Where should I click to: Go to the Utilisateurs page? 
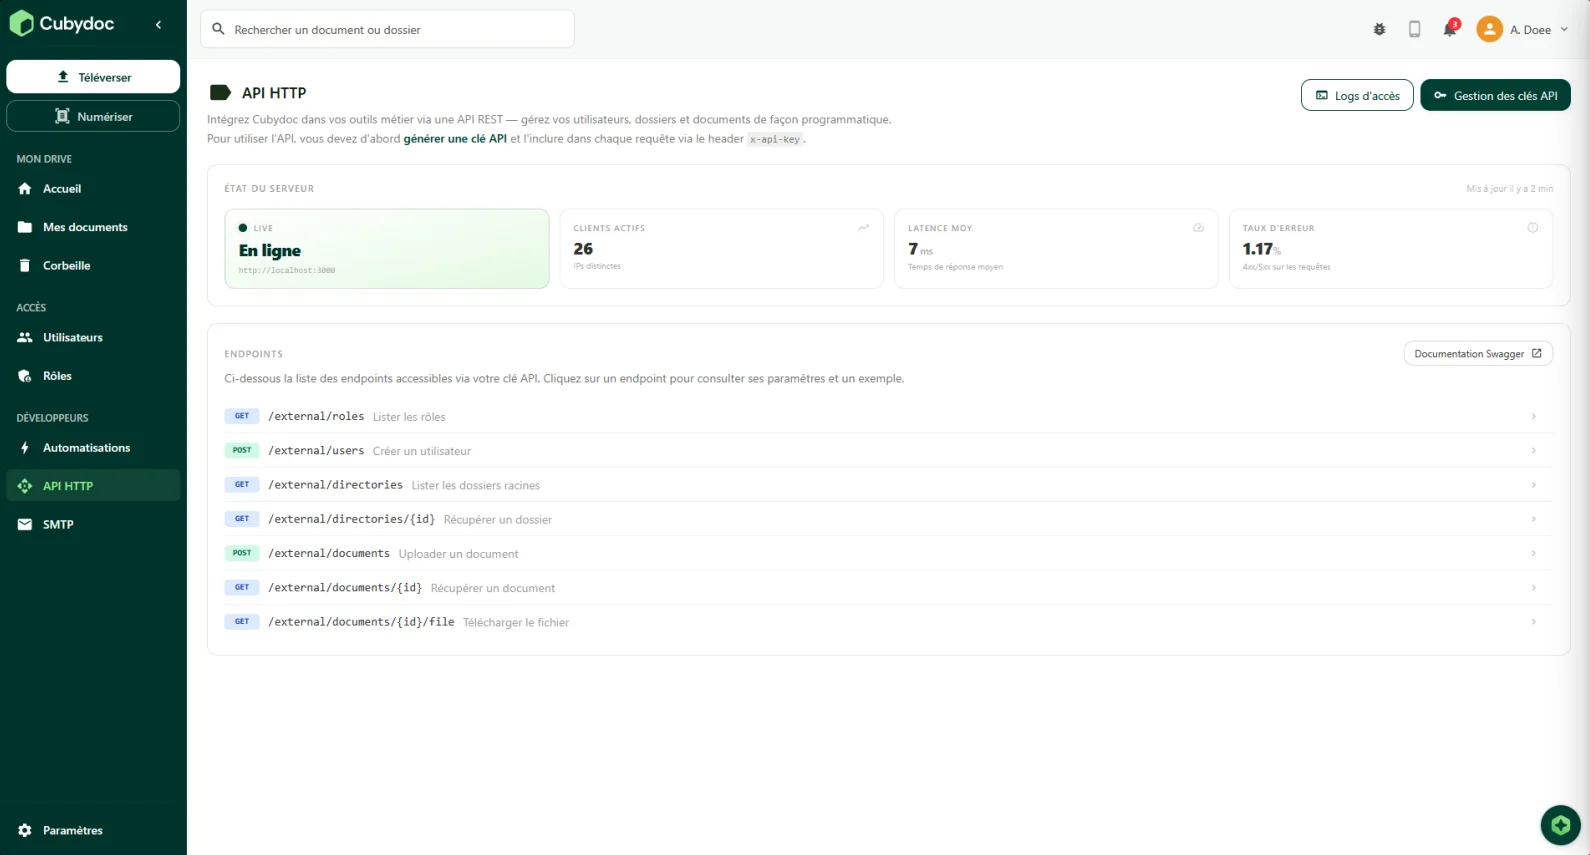[x=93, y=337]
